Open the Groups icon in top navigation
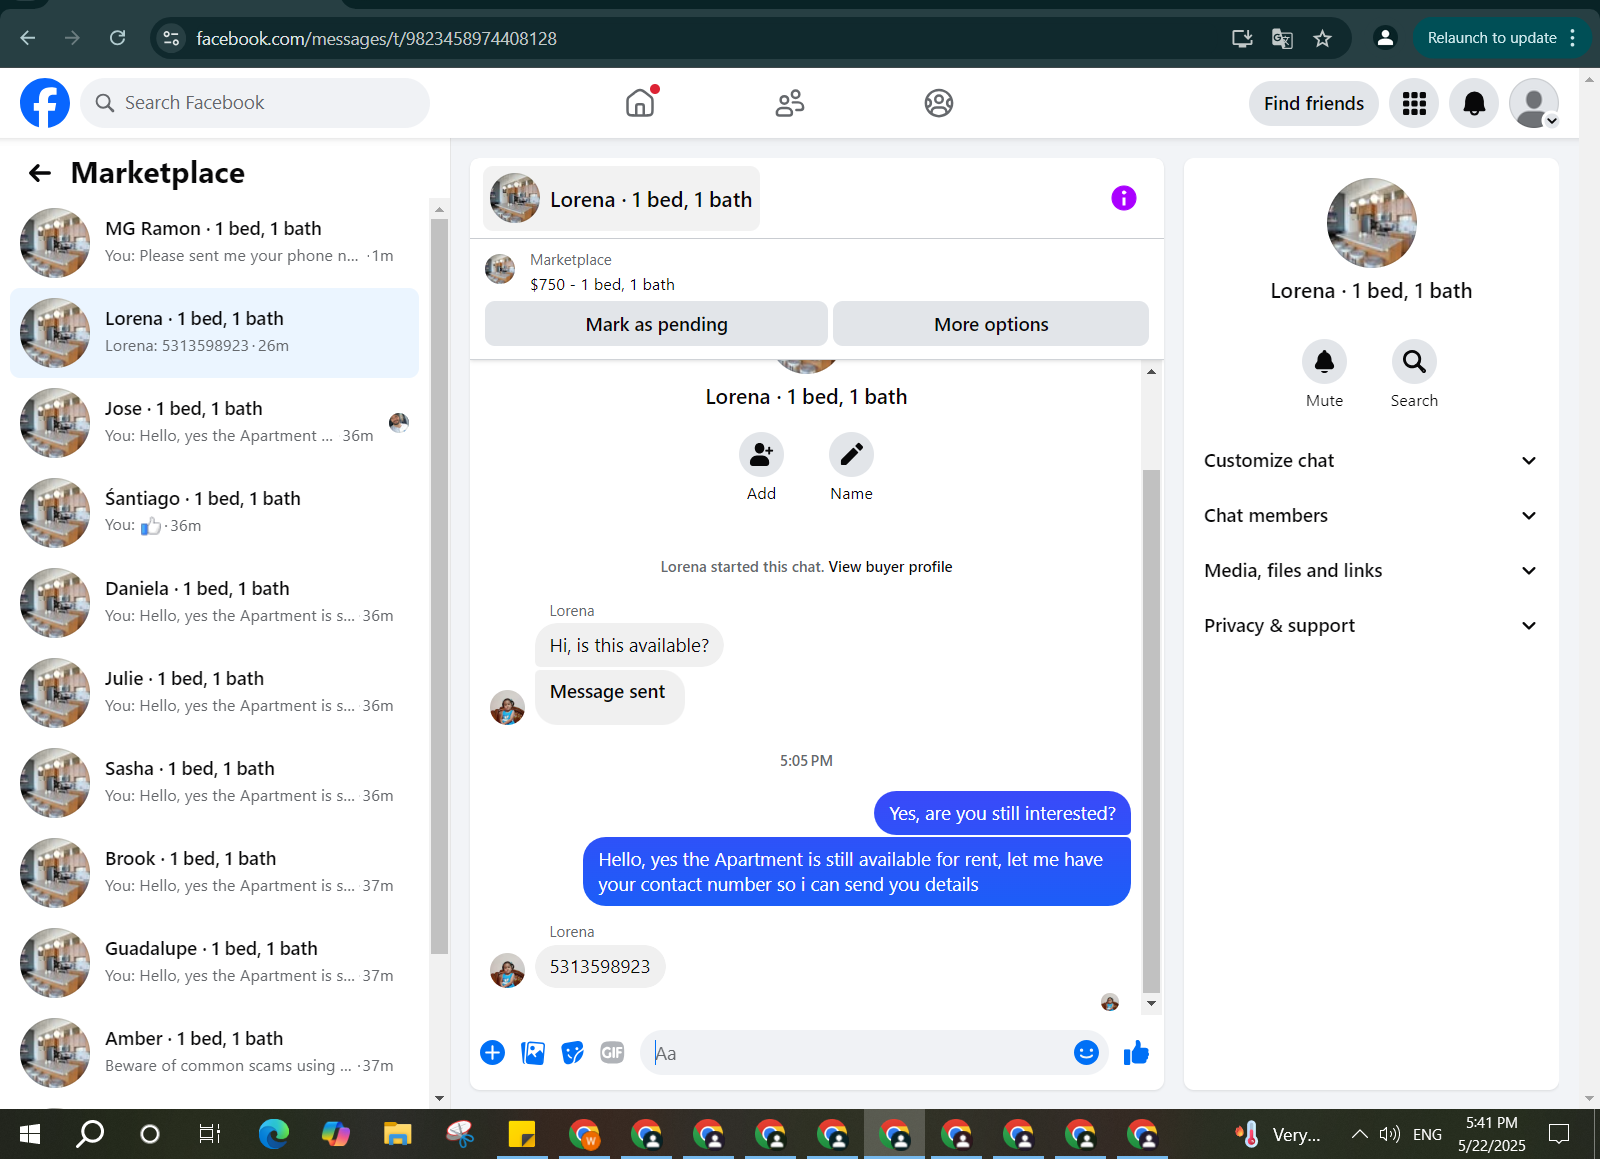This screenshot has height=1159, width=1600. pyautogui.click(x=939, y=103)
